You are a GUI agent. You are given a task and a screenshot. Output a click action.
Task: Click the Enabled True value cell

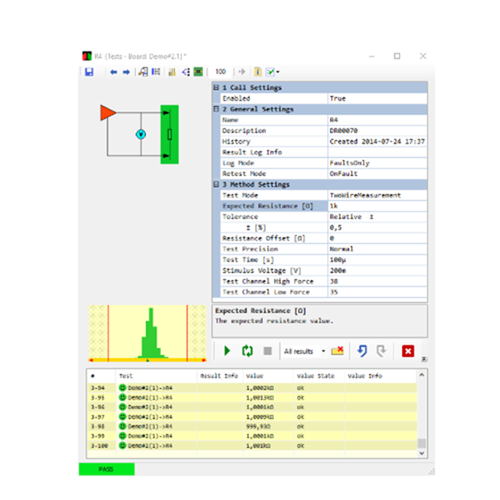(x=377, y=98)
